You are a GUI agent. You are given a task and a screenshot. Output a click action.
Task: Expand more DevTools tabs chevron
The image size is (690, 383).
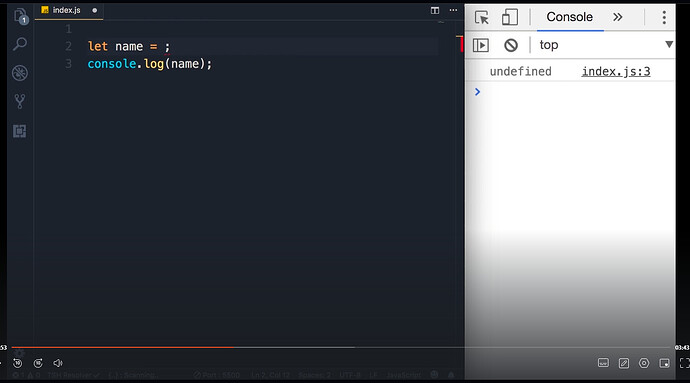pyautogui.click(x=618, y=17)
